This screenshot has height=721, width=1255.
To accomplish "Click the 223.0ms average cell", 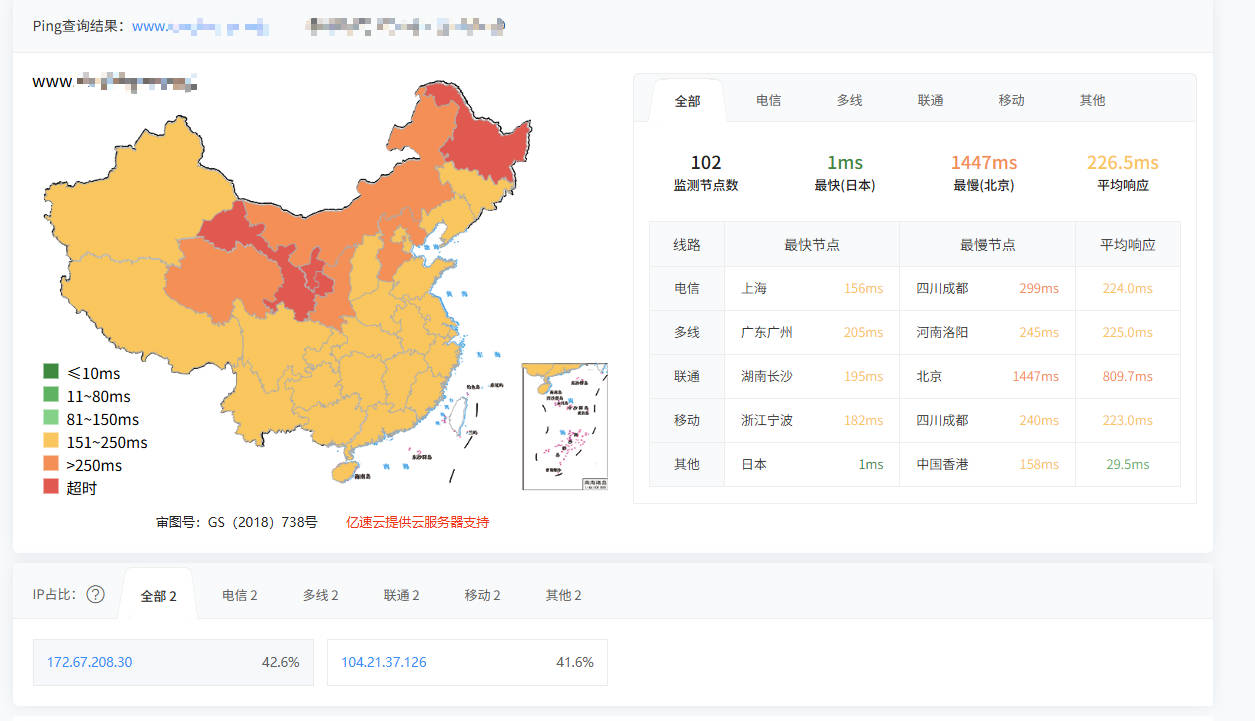I will 1127,420.
